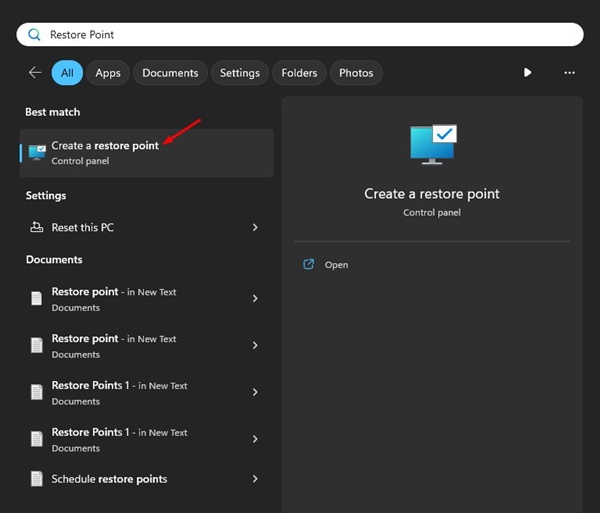Expand the Reset this PC chevron
This screenshot has height=513, width=600.
[x=255, y=228]
